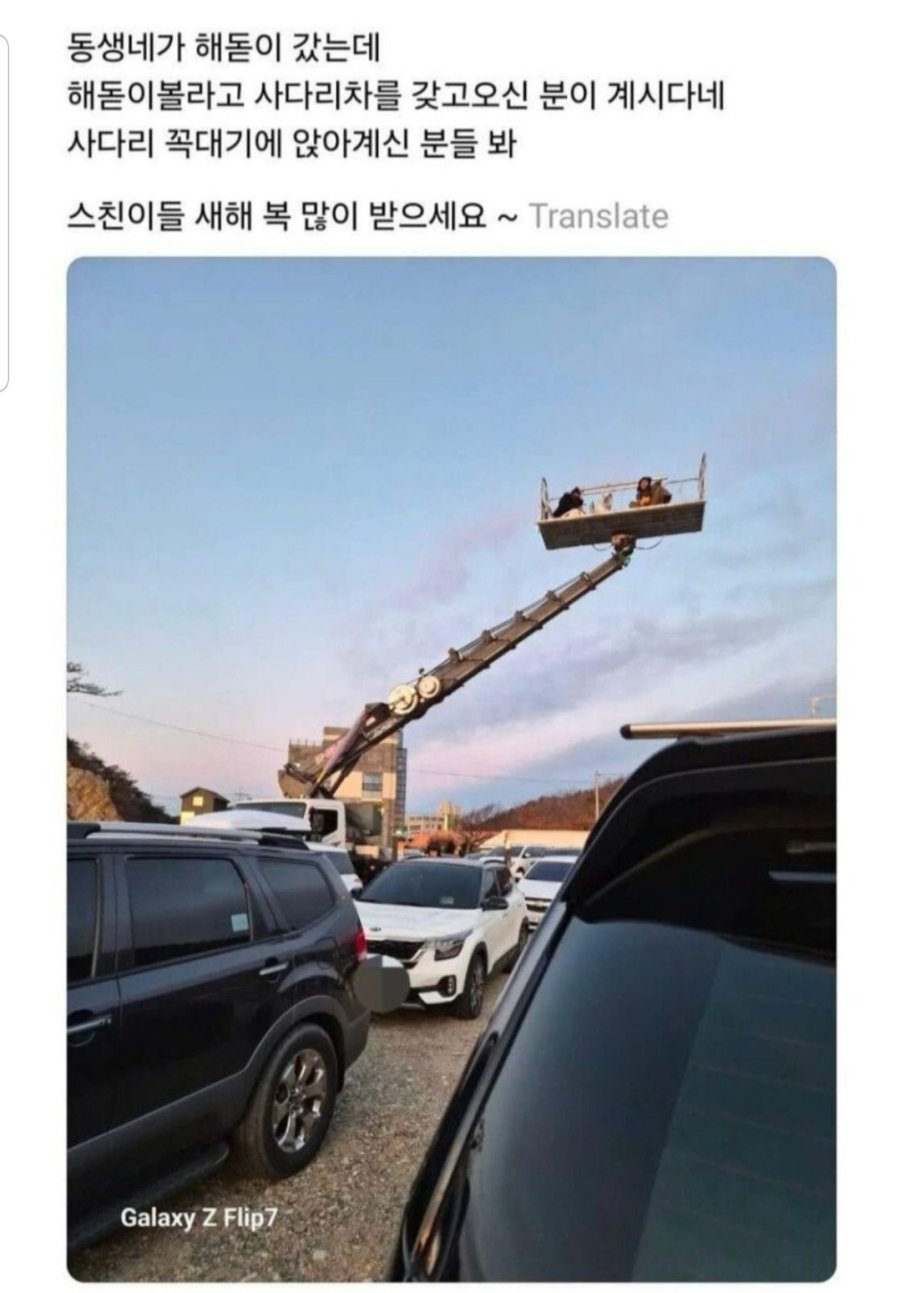
Task: Click the Galaxy Z Flip7 watermark
Action: (x=198, y=1218)
